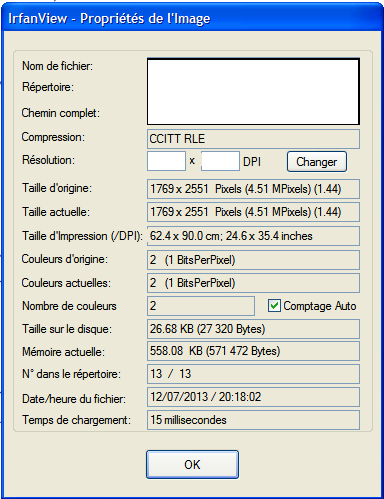Click the Taille d'origine value field

point(253,189)
